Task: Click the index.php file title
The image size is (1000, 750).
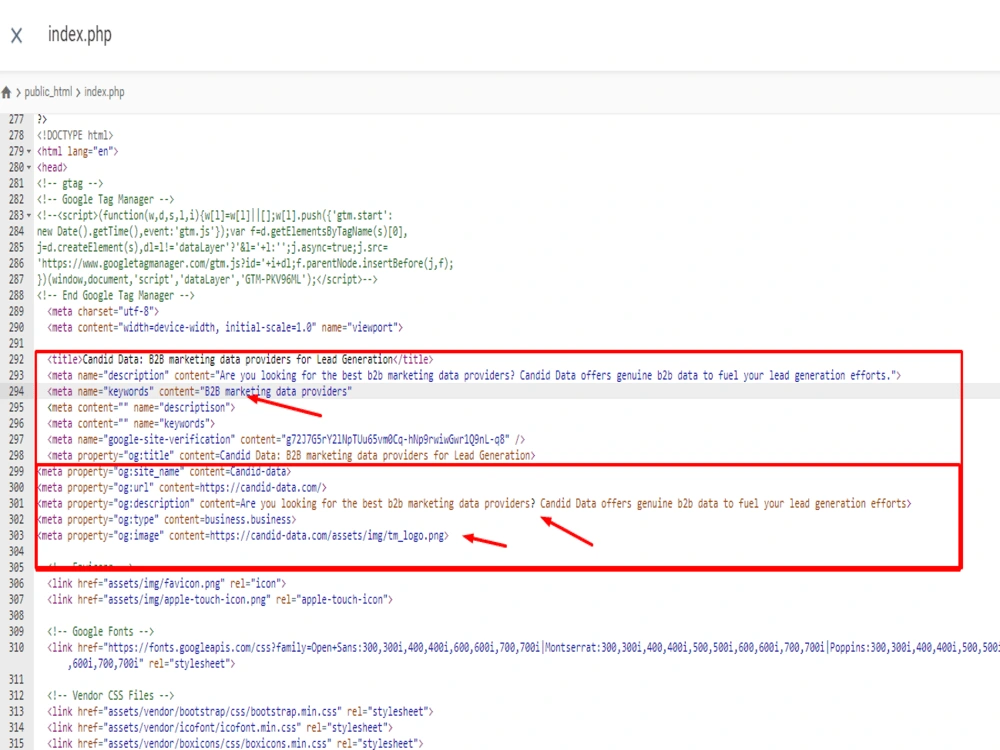Action: coord(80,34)
